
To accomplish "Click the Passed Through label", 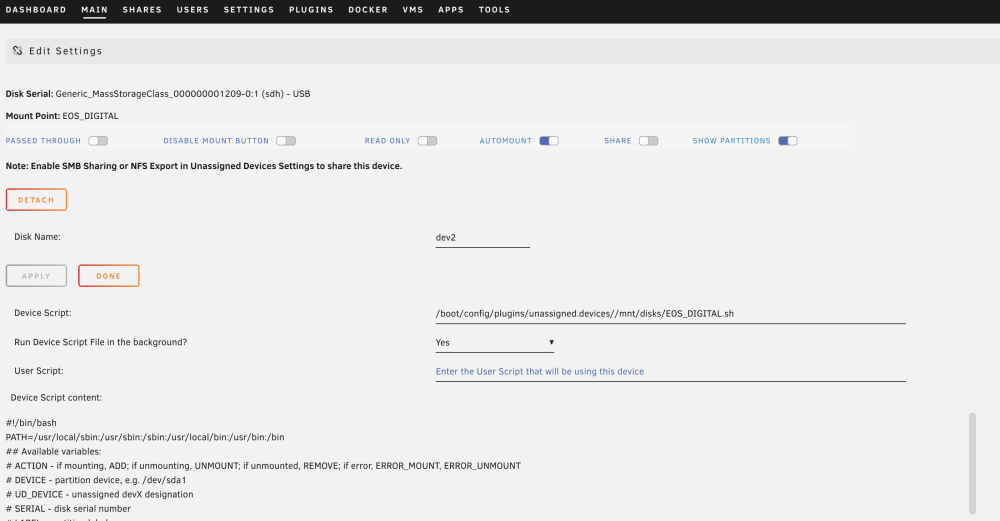I will pyautogui.click(x=43, y=141).
